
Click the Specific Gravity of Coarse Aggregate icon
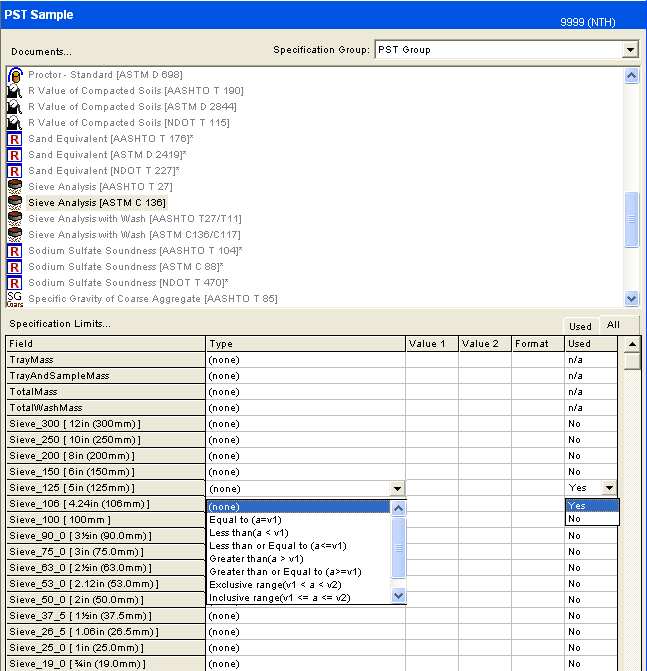point(15,298)
